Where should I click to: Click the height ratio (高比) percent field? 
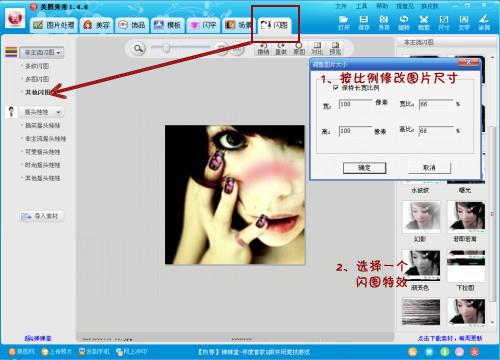[x=436, y=131]
